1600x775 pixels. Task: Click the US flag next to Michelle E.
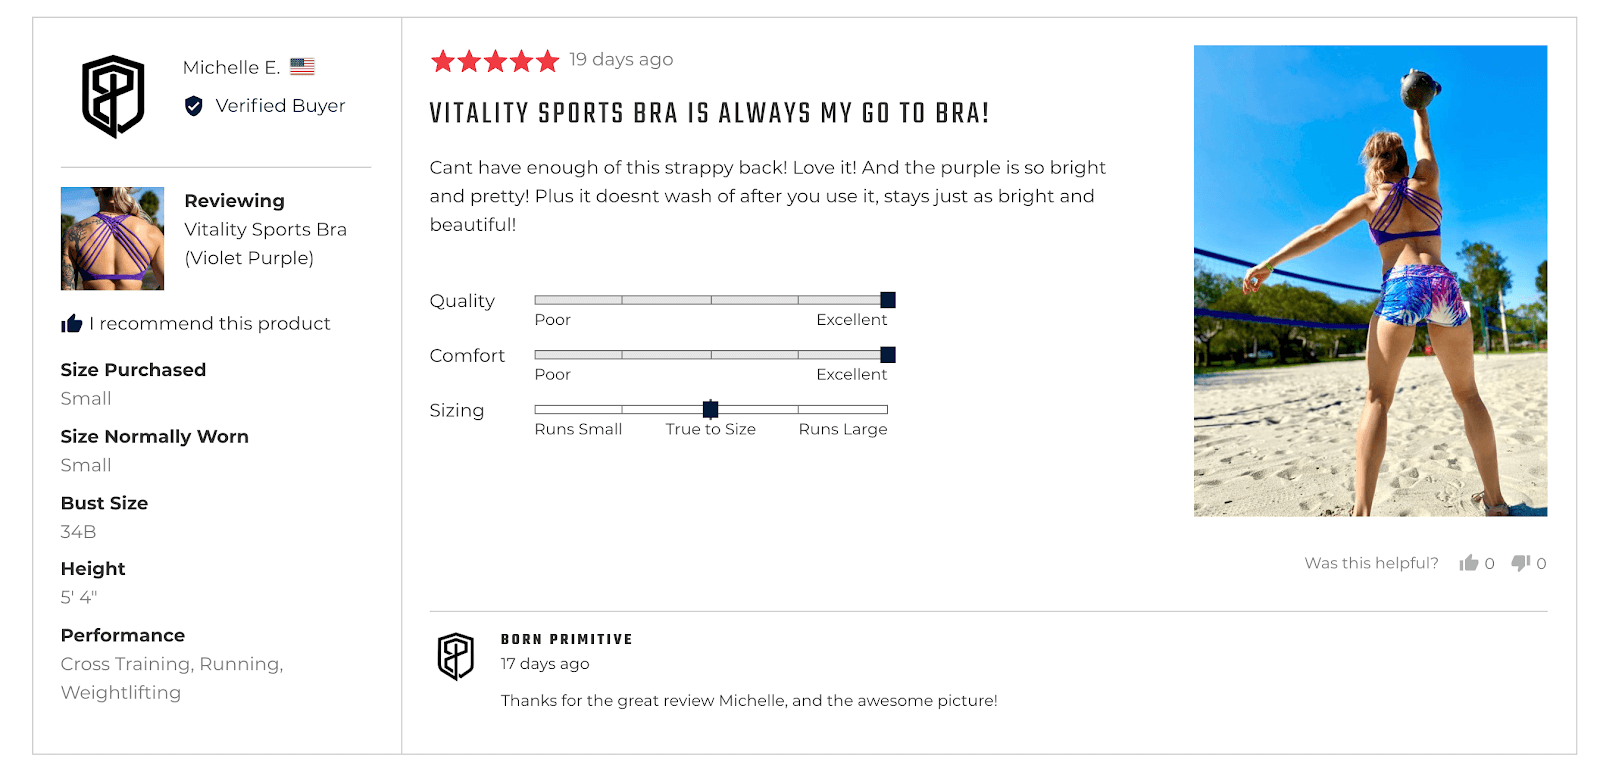(302, 67)
